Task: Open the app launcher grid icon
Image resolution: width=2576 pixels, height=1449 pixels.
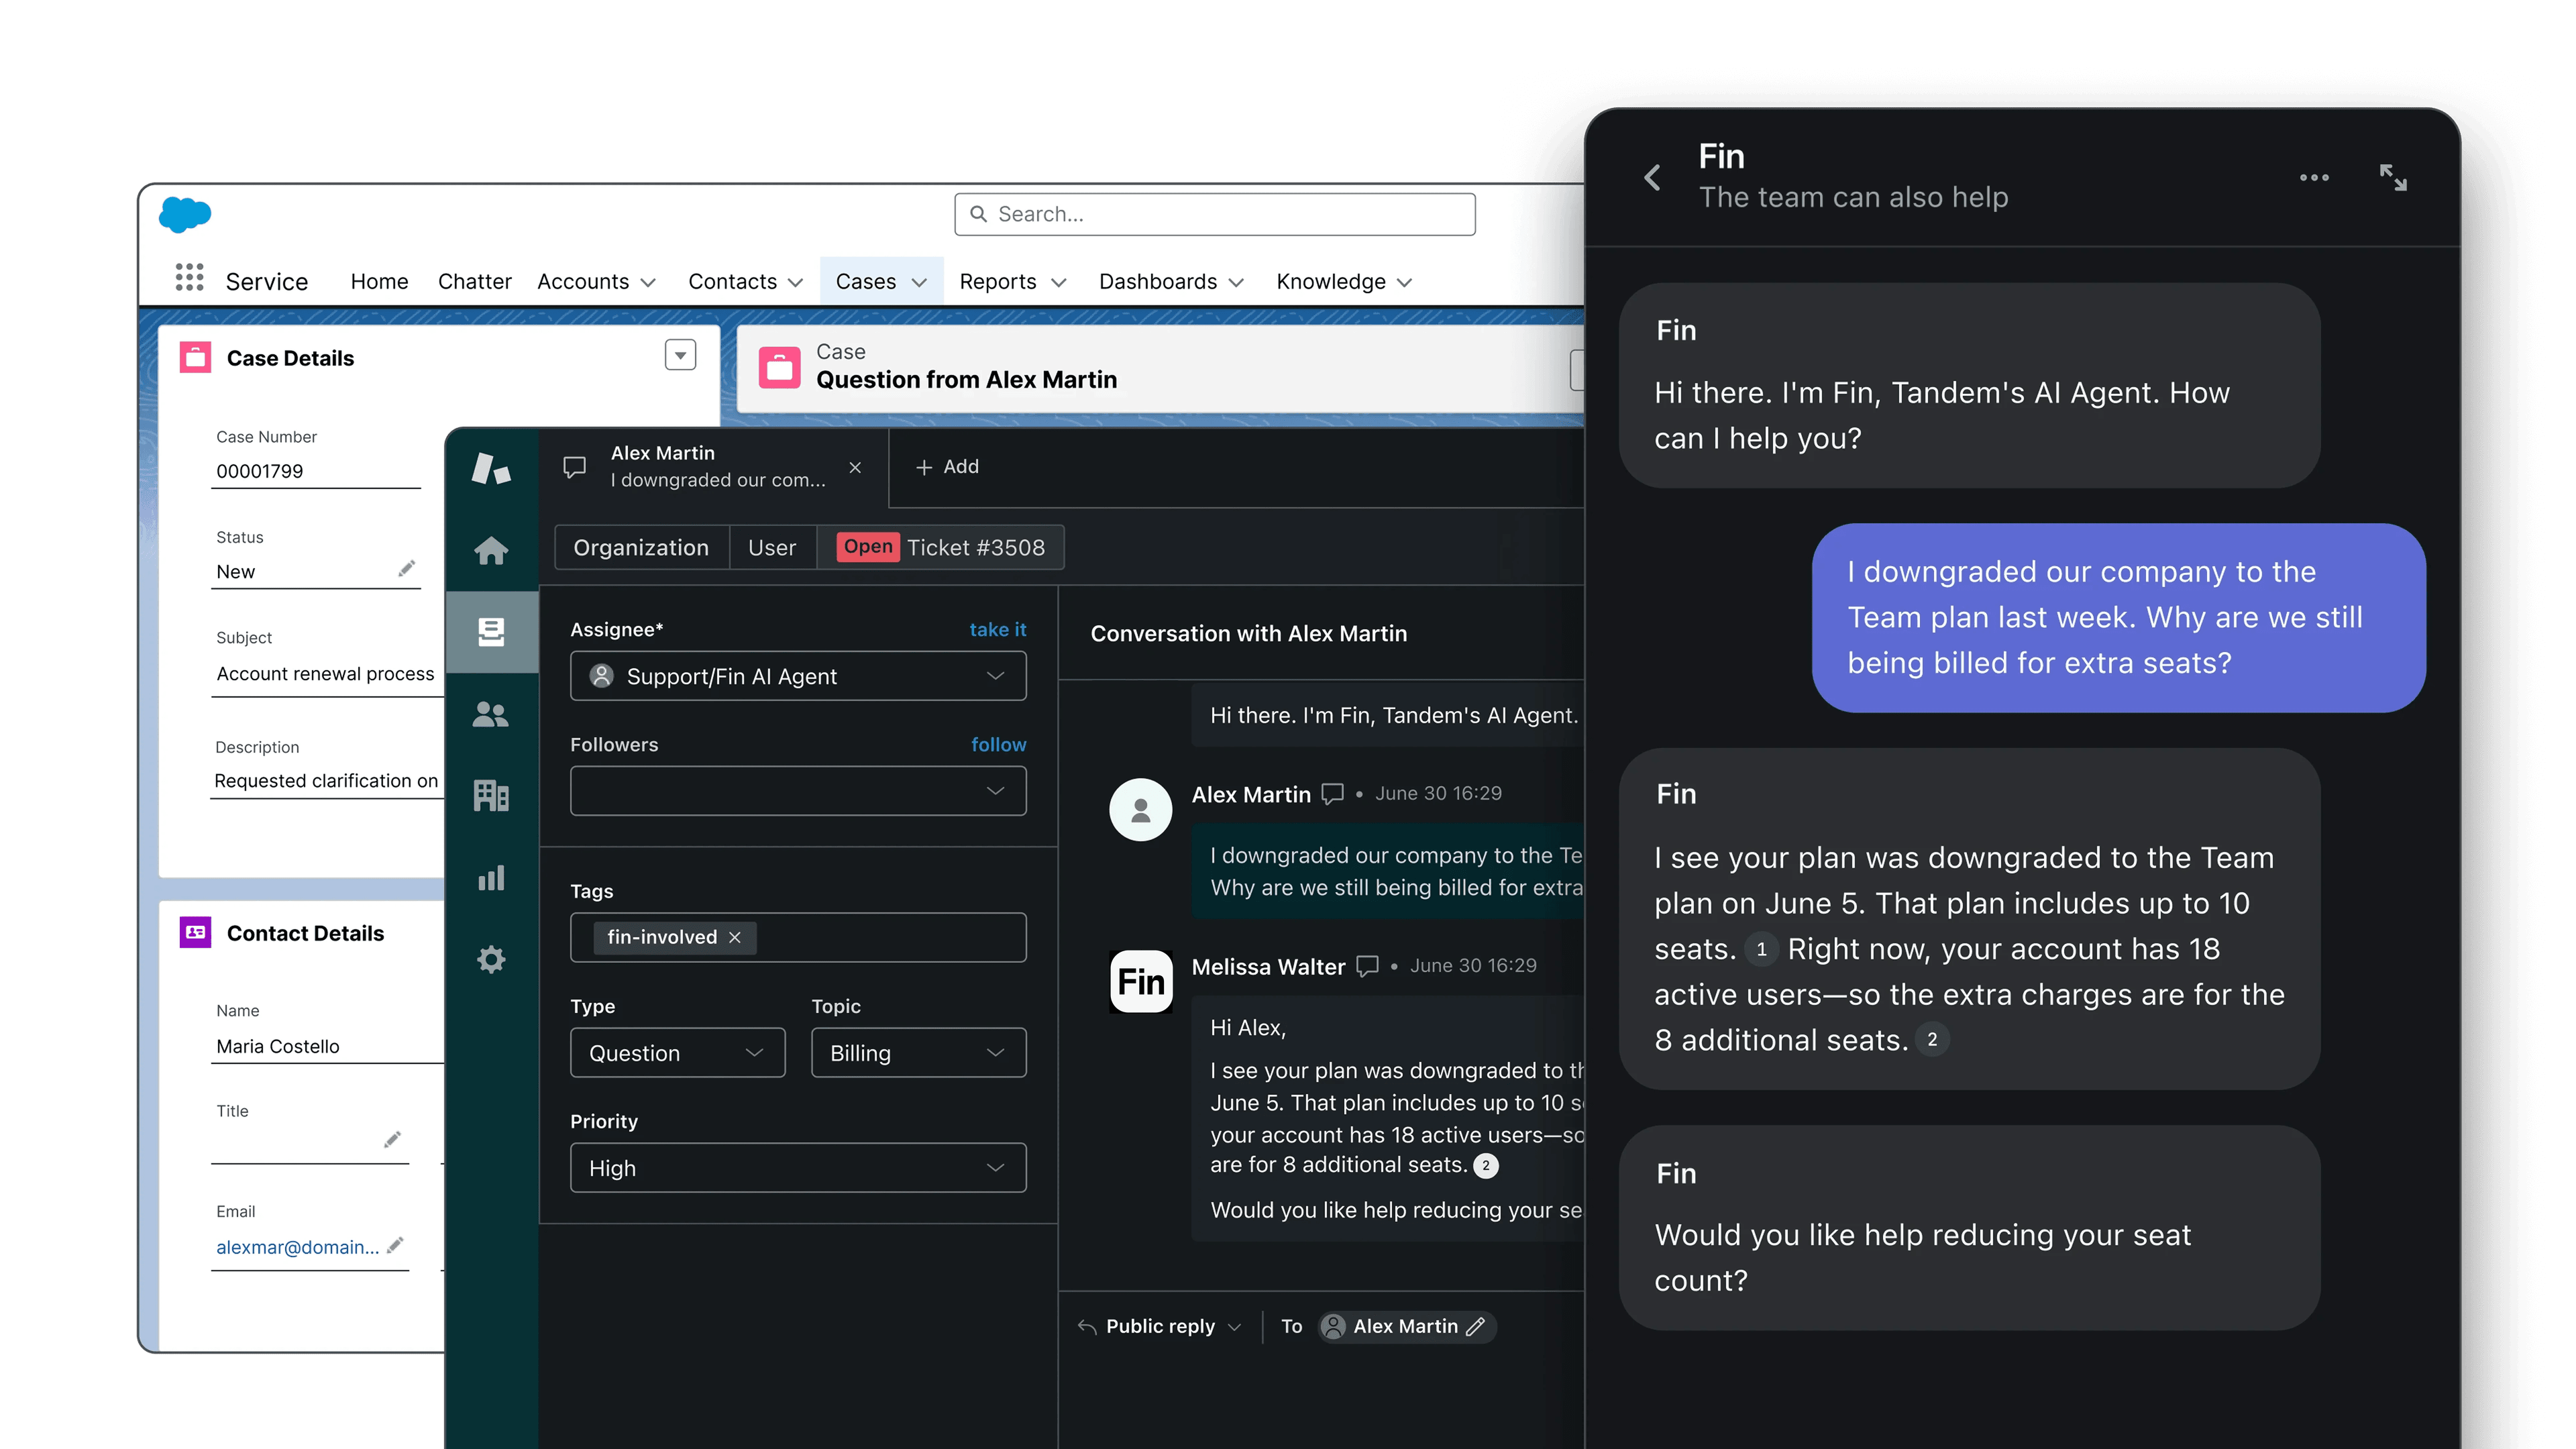Action: pyautogui.click(x=189, y=277)
